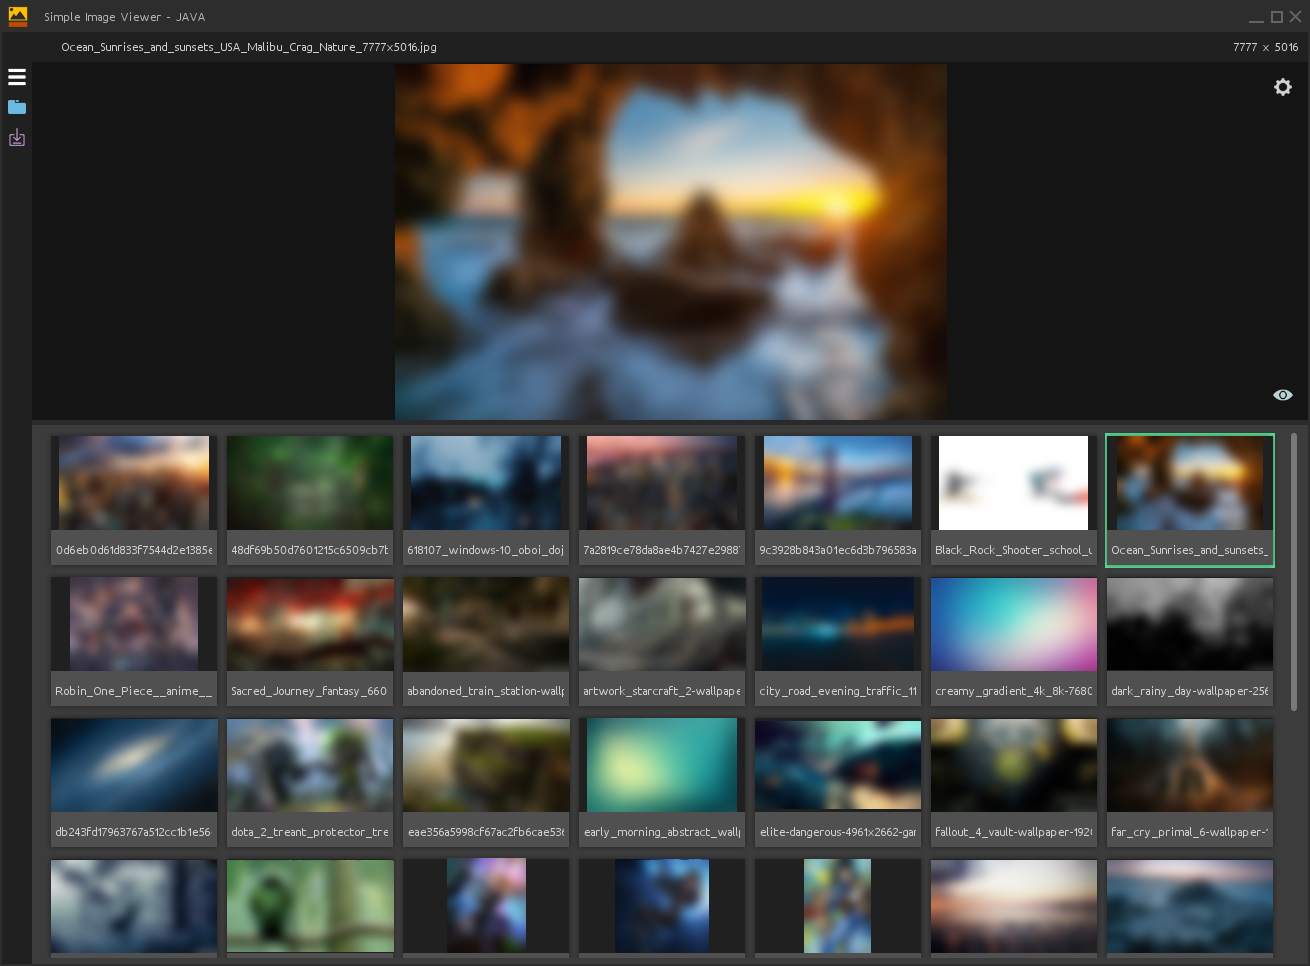Select the abandoned_train_station thumbnail
The image size is (1310, 966).
coord(486,642)
